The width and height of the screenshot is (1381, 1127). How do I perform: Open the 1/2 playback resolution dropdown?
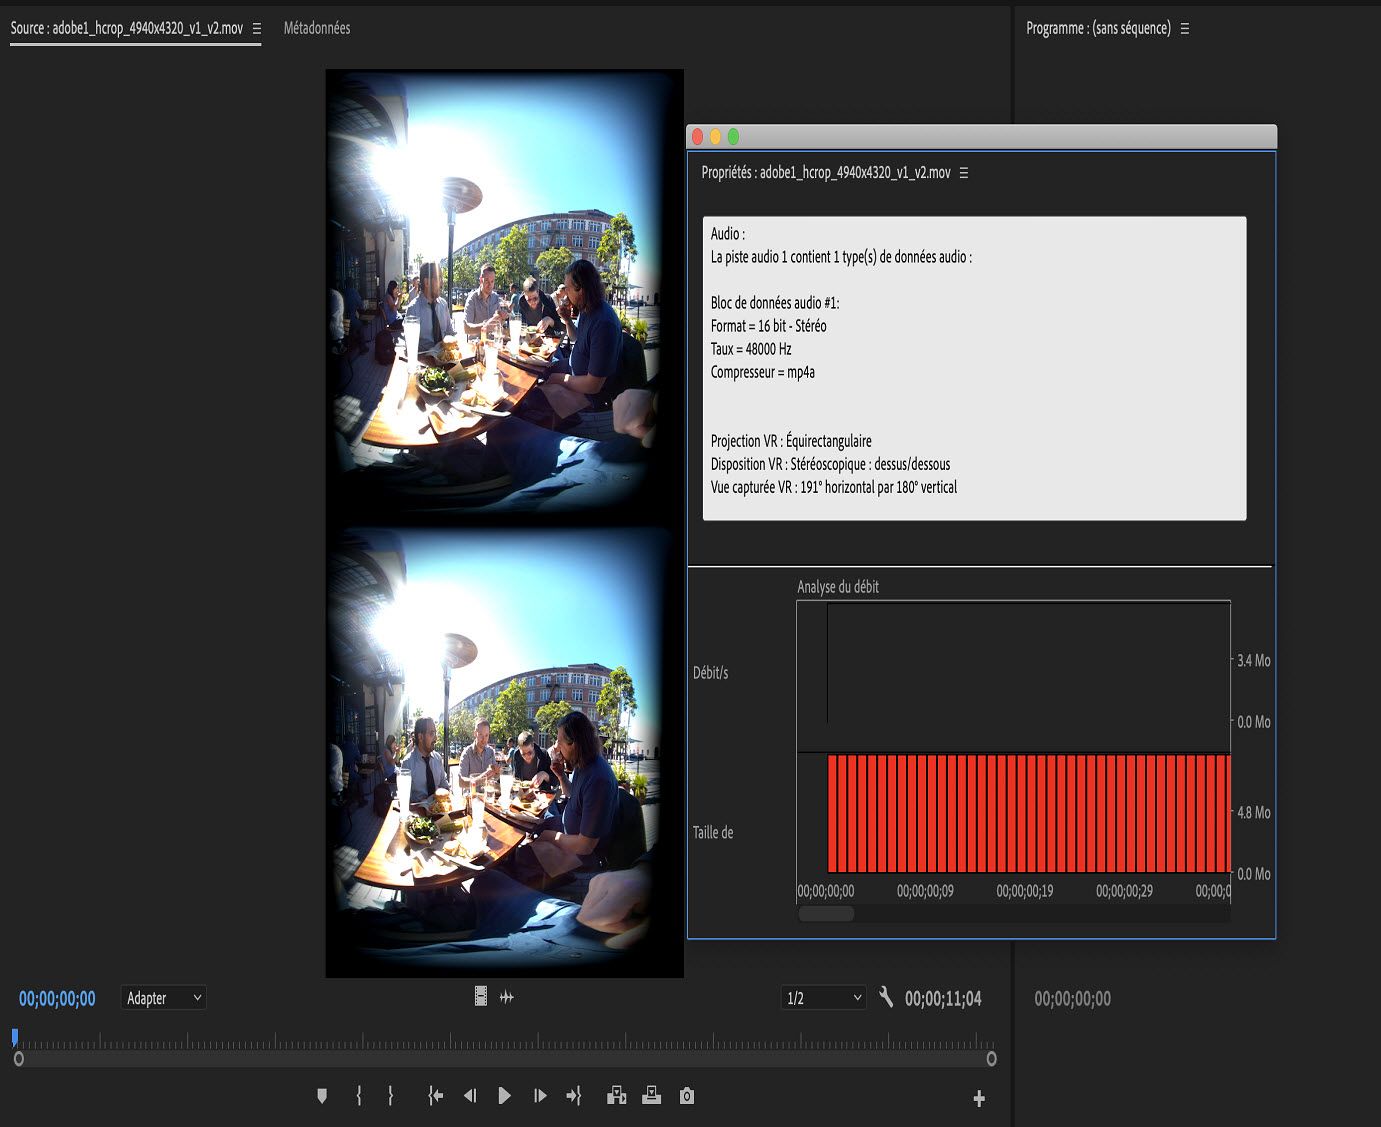coord(823,998)
